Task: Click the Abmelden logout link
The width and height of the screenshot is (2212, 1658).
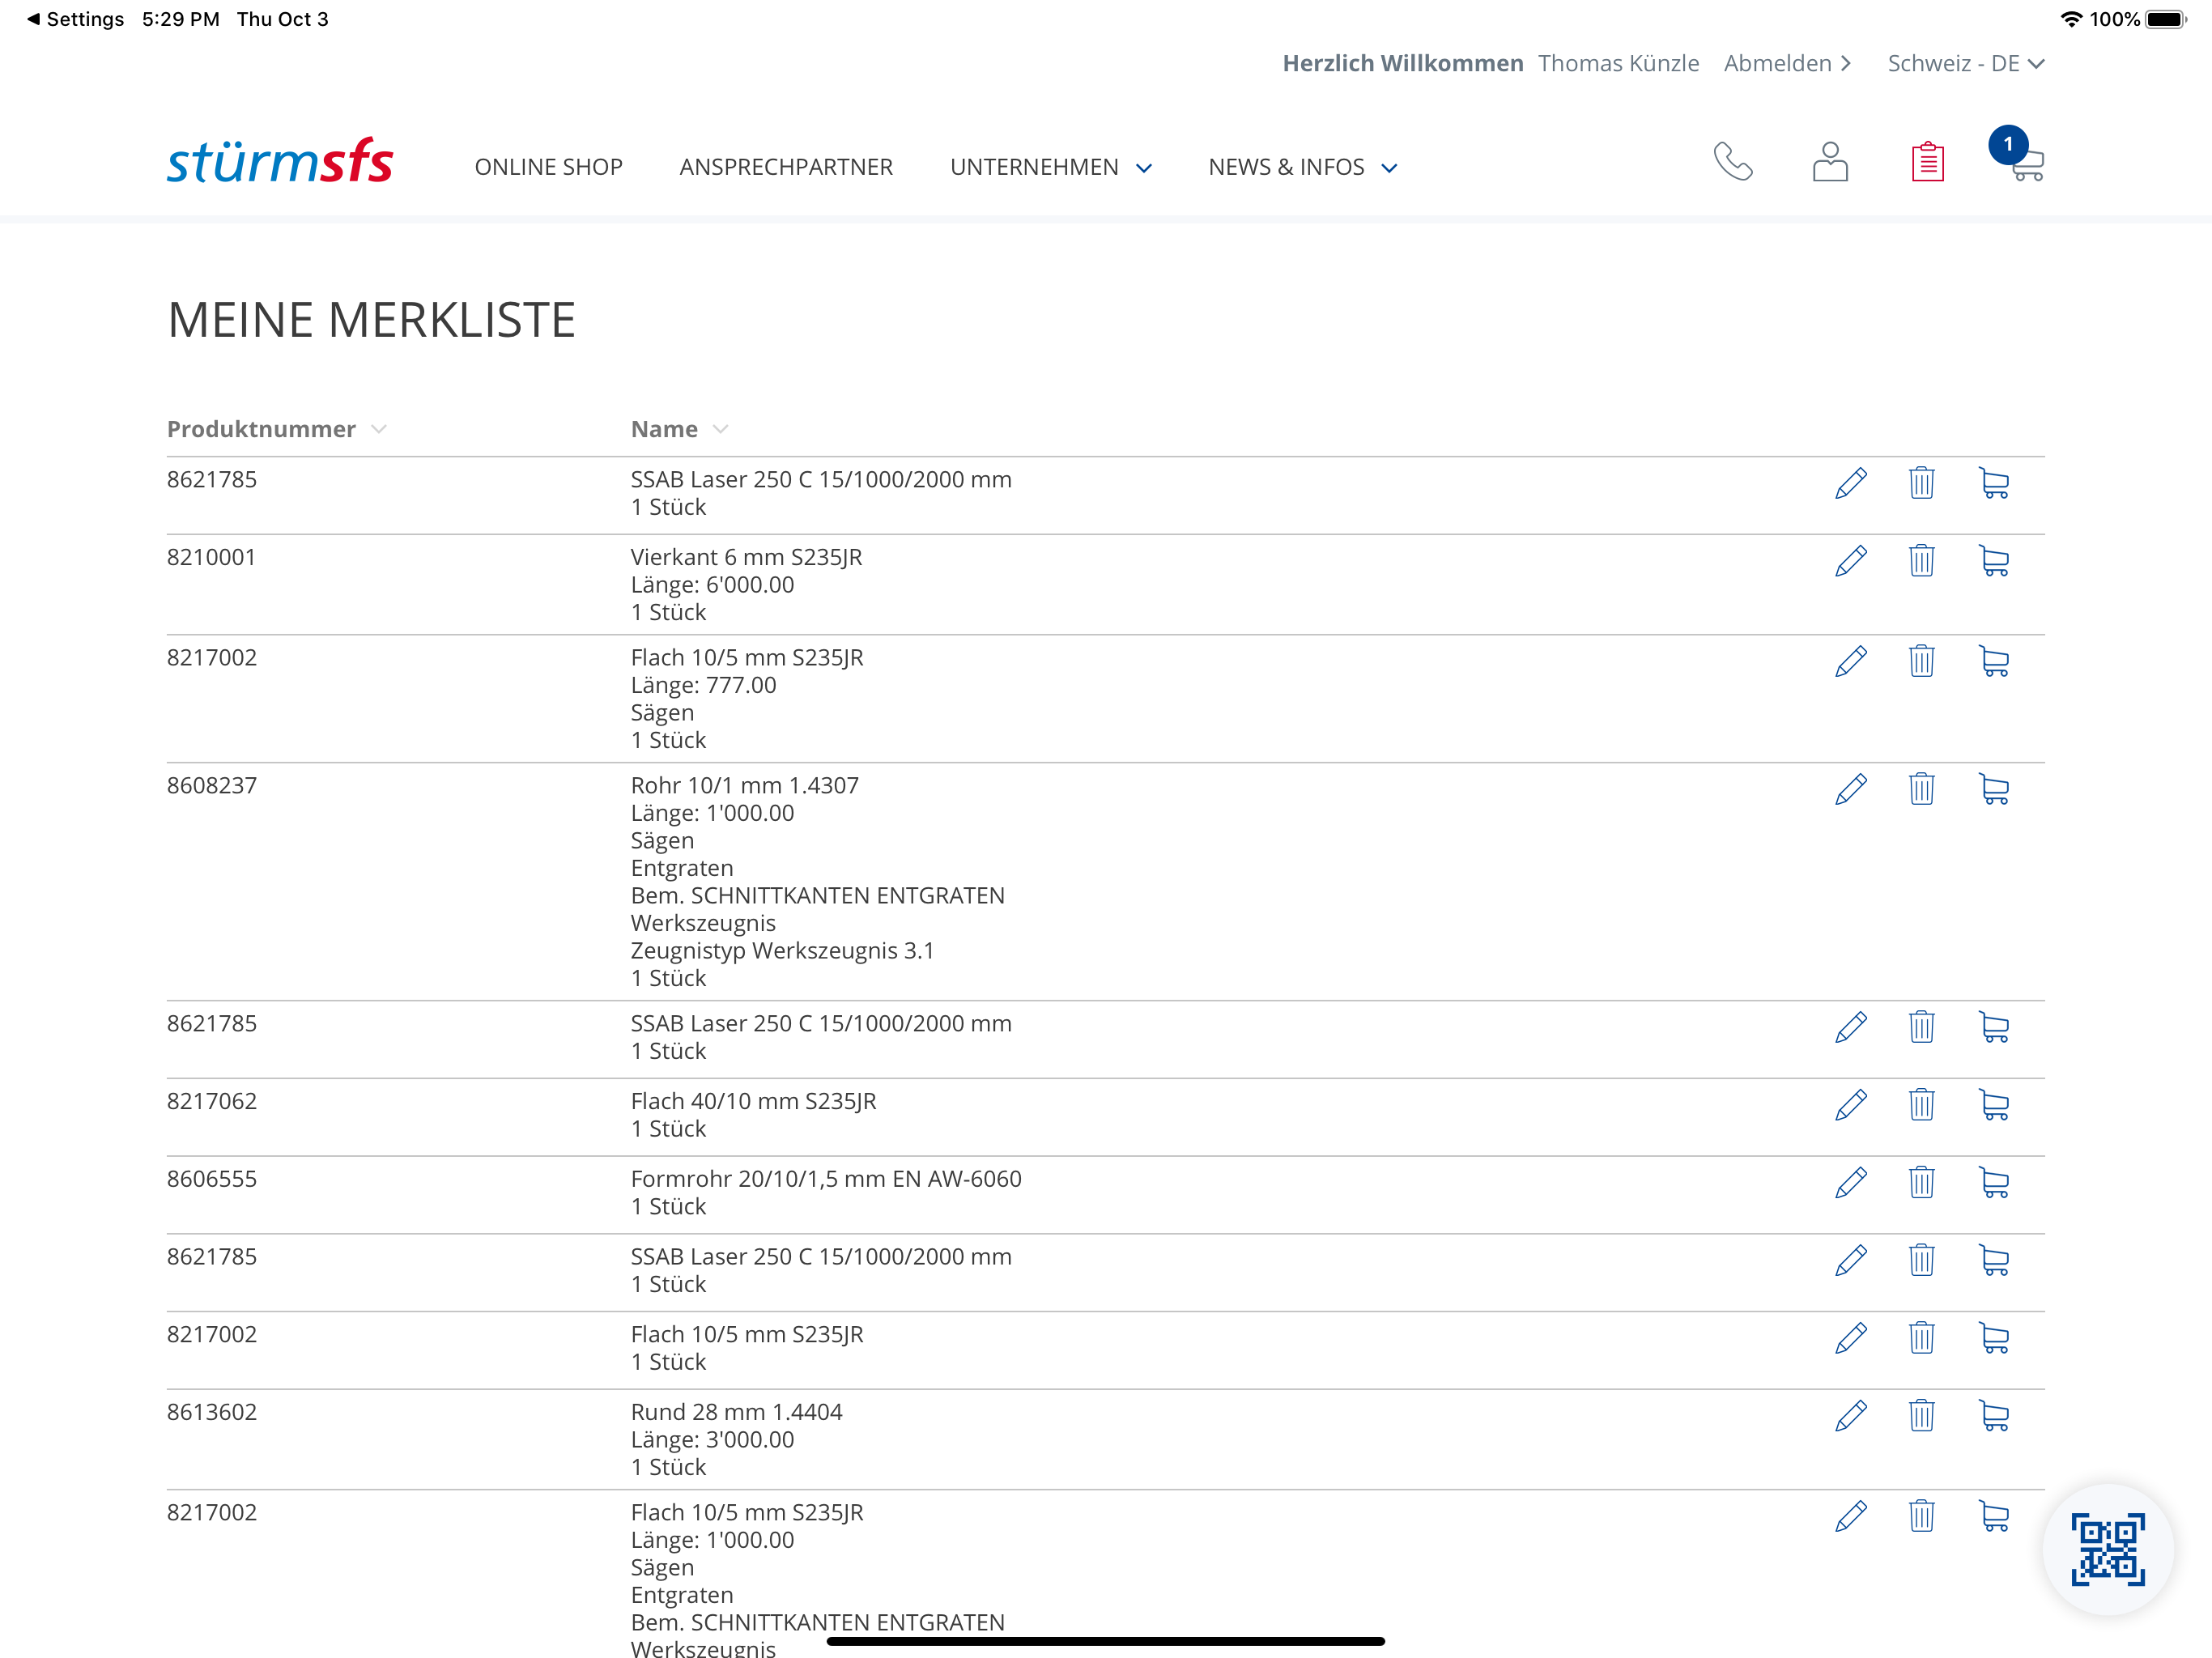Action: [x=1788, y=63]
